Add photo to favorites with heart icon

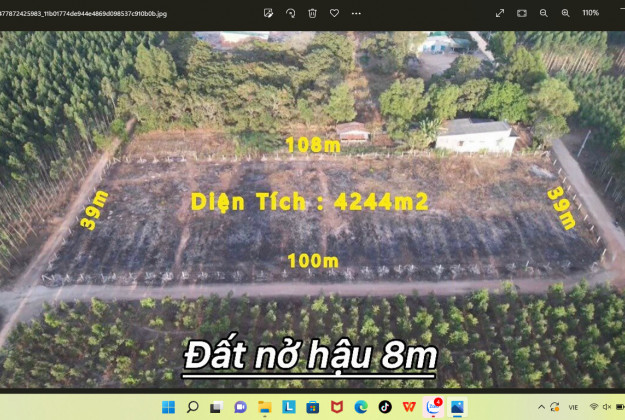[334, 13]
